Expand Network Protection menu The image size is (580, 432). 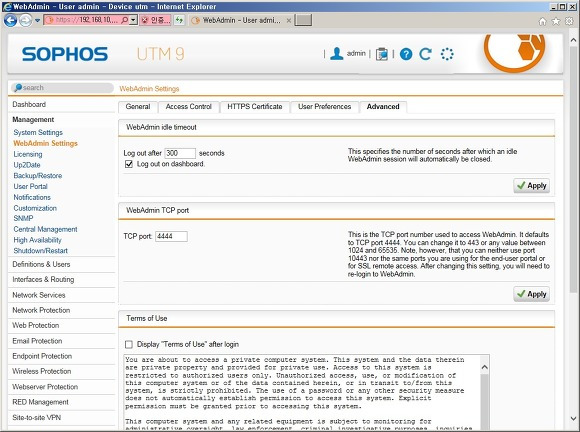tap(61, 310)
